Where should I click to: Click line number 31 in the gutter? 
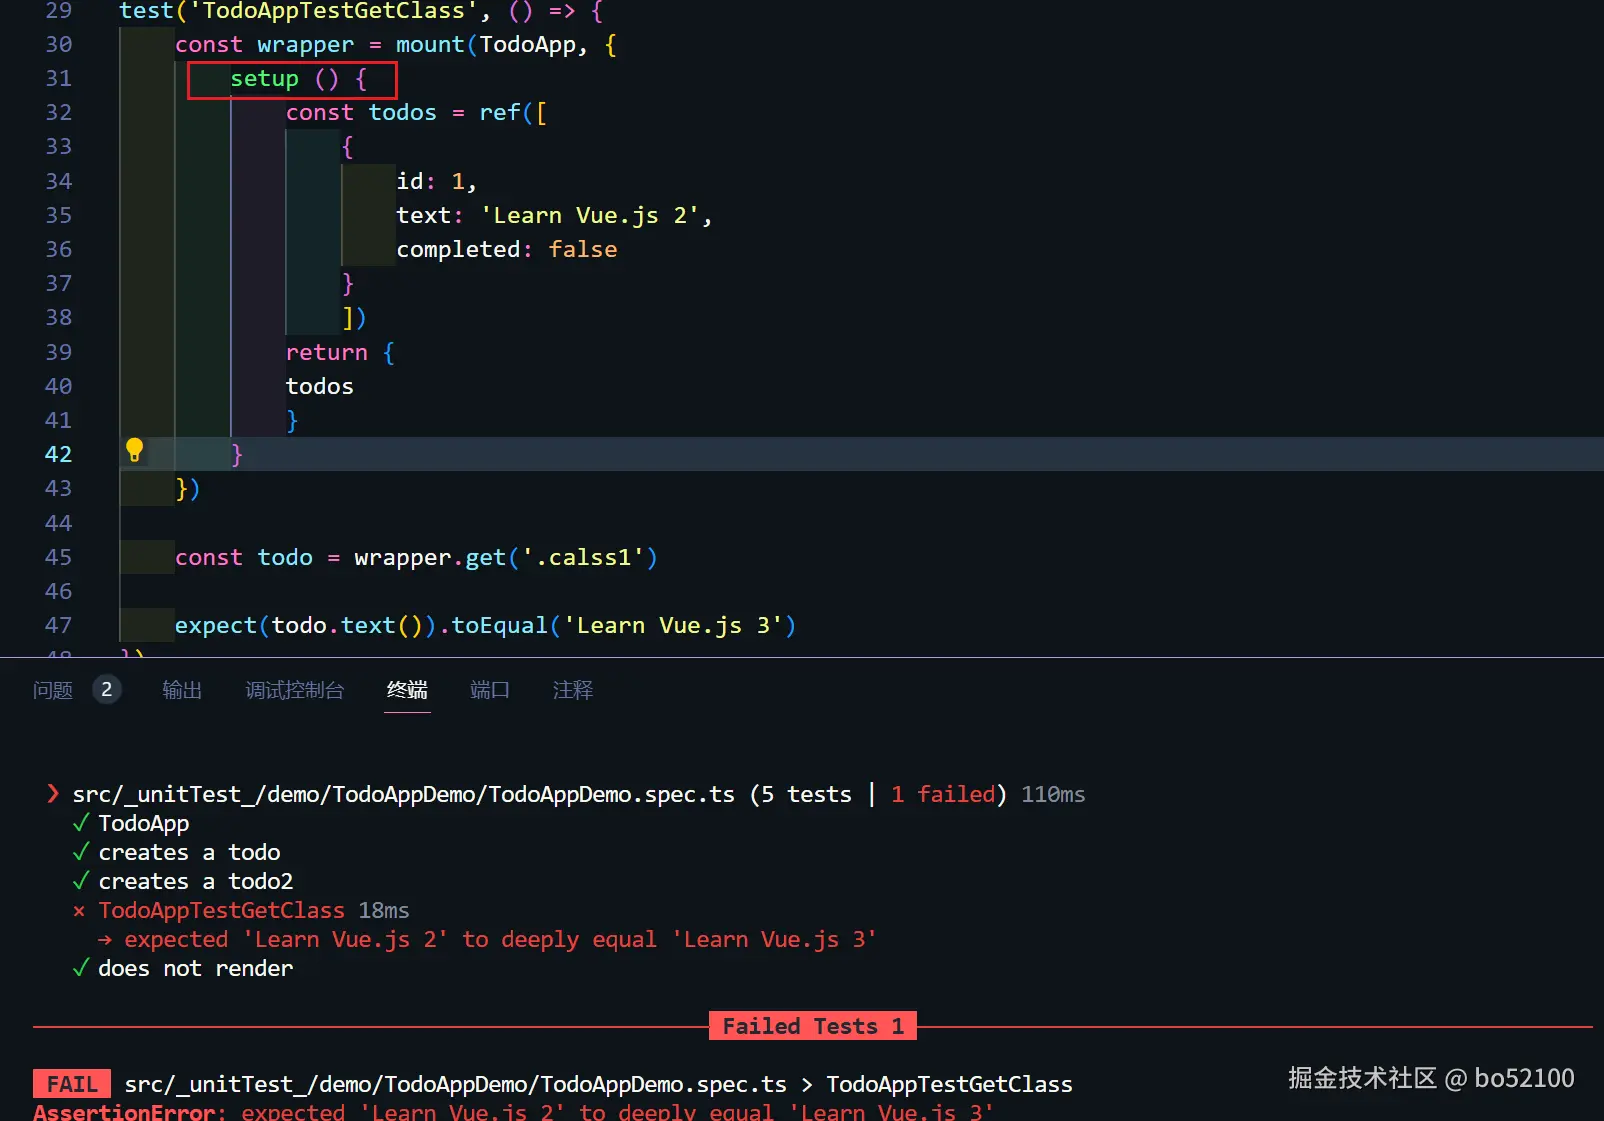click(58, 78)
